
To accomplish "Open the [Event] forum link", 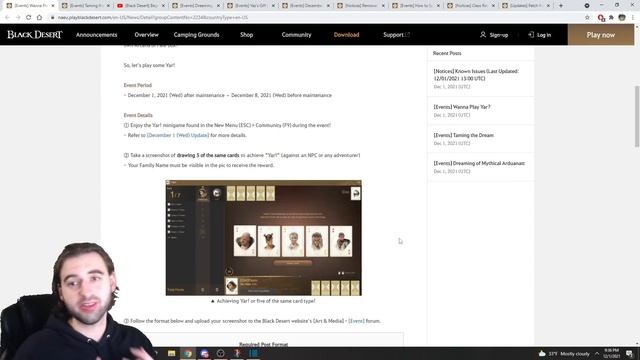I will click(356, 321).
